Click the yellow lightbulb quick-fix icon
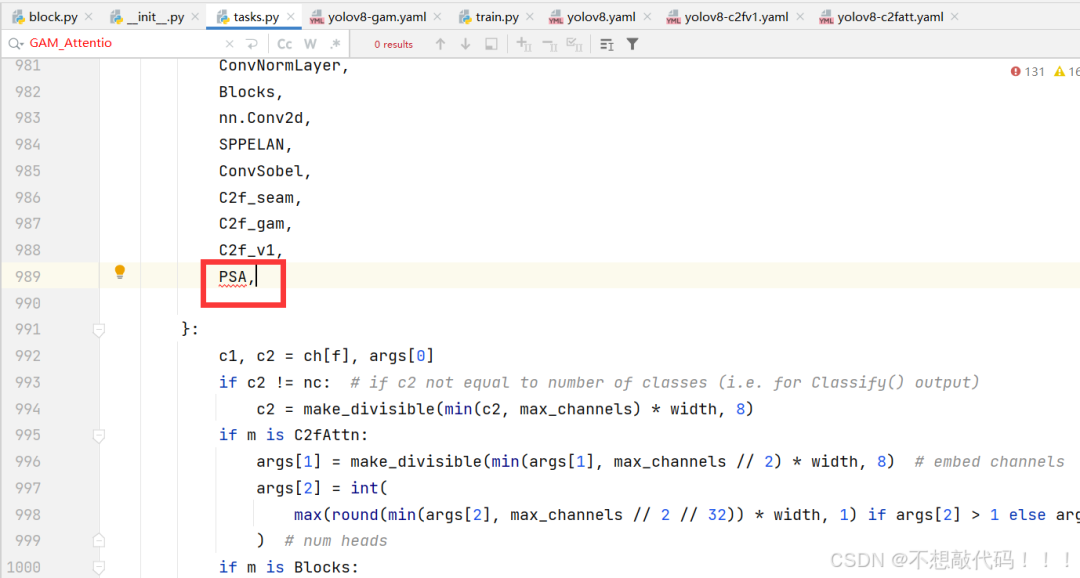The width and height of the screenshot is (1080, 578). point(120,272)
